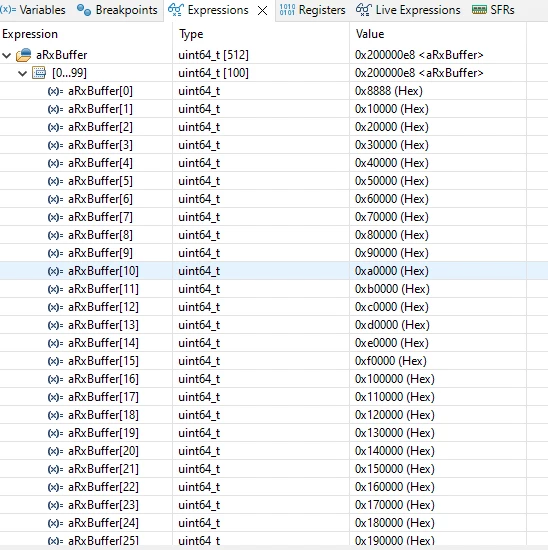Select the aRxBuffer[13] row

pyautogui.click(x=274, y=325)
